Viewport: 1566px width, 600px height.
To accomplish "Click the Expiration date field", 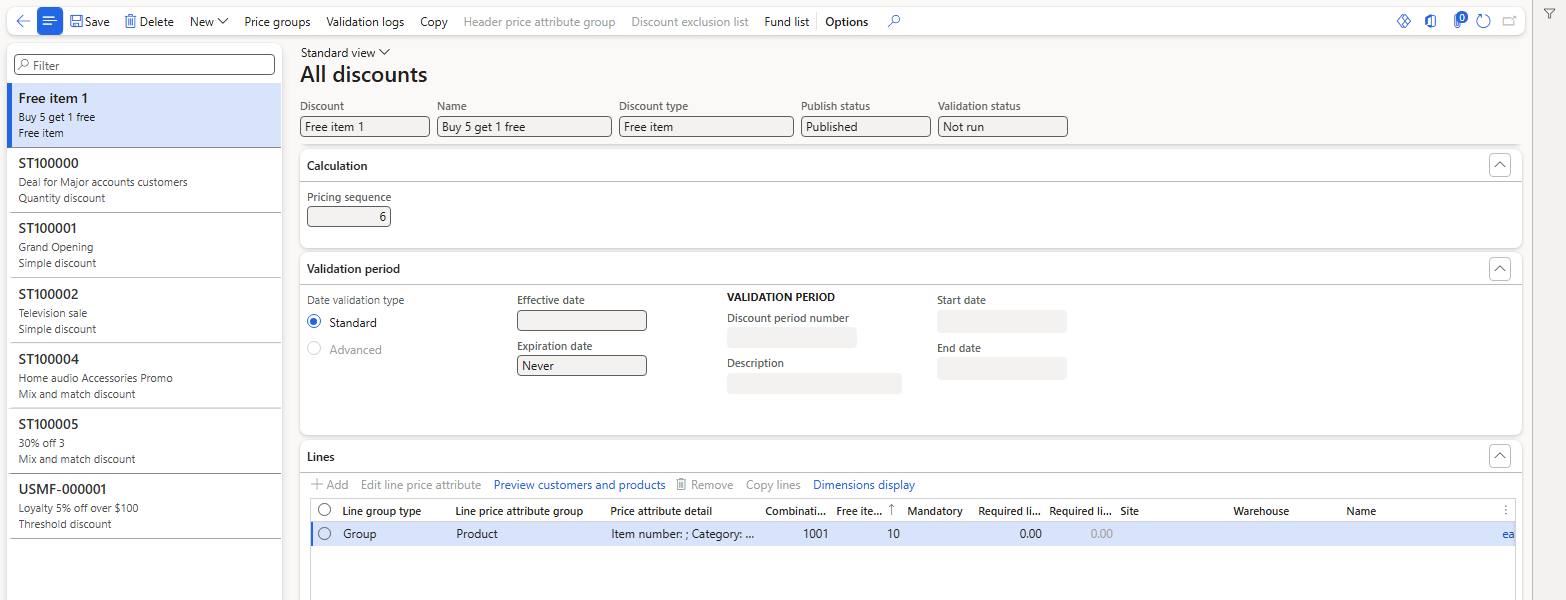I will coord(582,366).
